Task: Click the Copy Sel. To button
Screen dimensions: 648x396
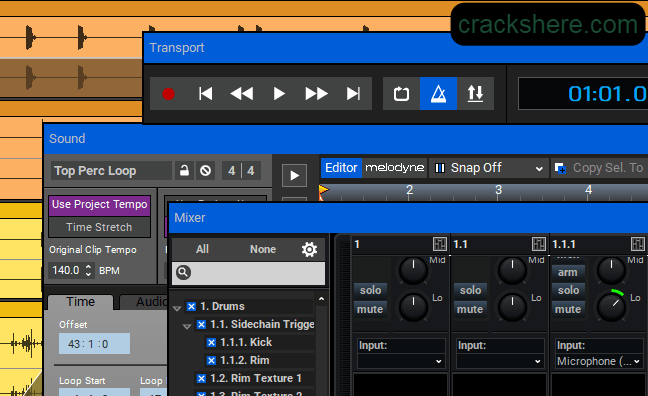Action: pyautogui.click(x=600, y=168)
